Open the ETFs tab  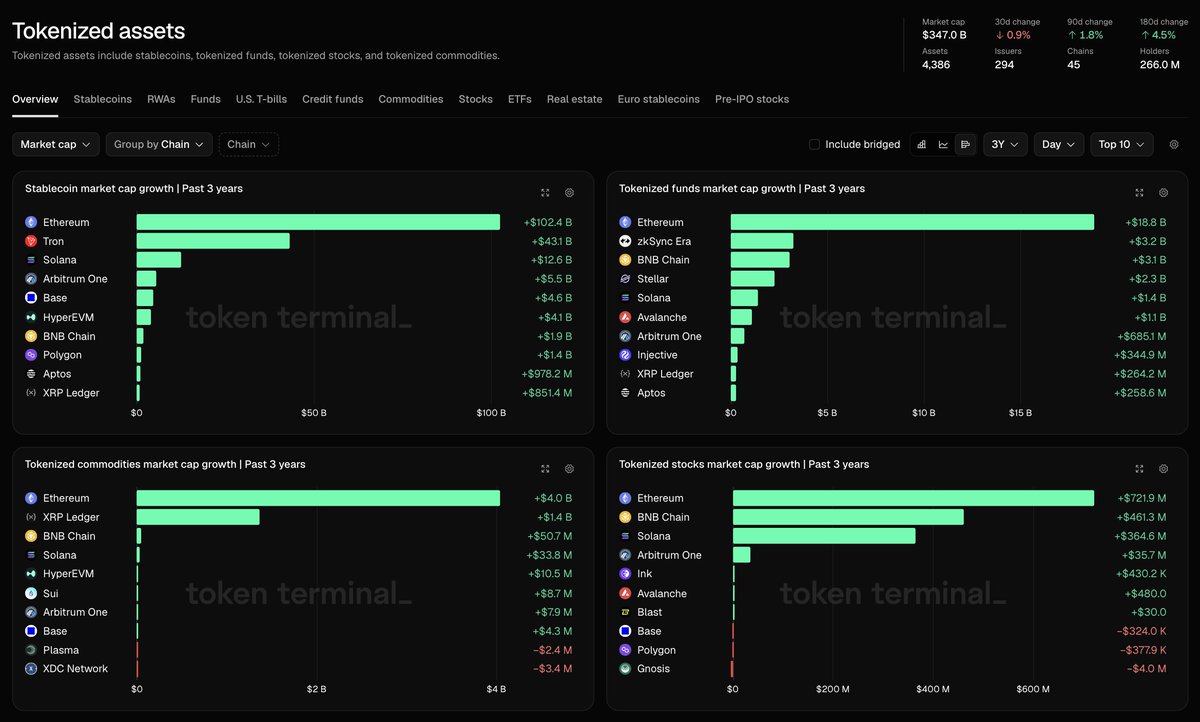(x=519, y=99)
